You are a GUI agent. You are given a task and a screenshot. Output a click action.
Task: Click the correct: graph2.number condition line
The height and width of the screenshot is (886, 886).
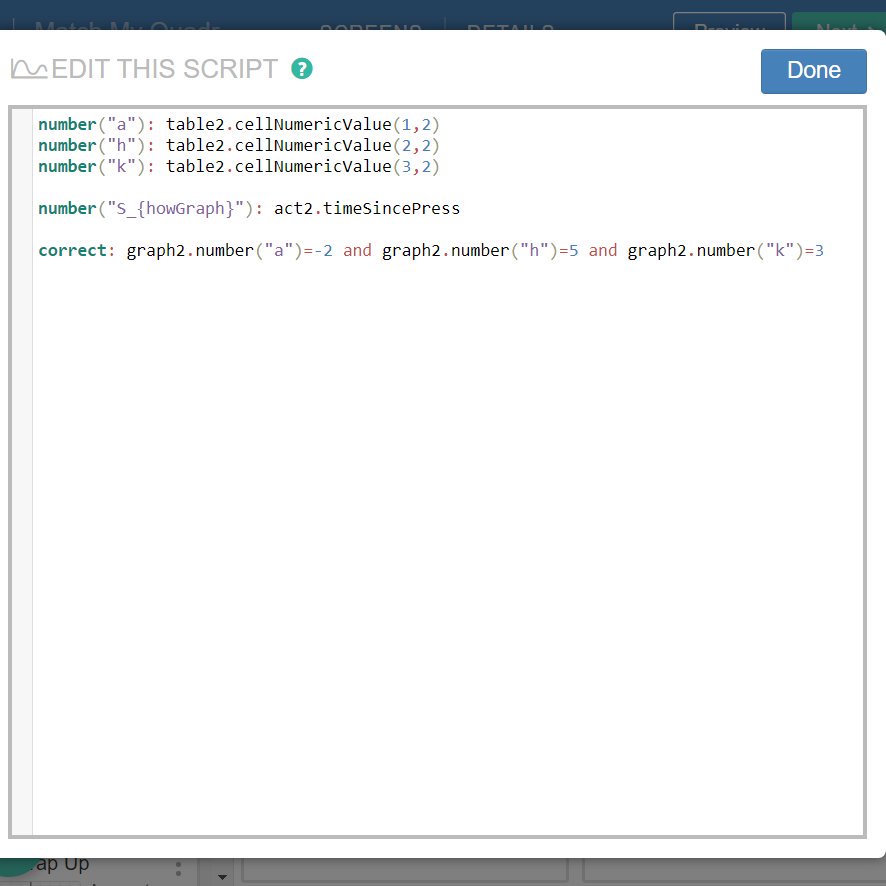pyautogui.click(x=431, y=250)
